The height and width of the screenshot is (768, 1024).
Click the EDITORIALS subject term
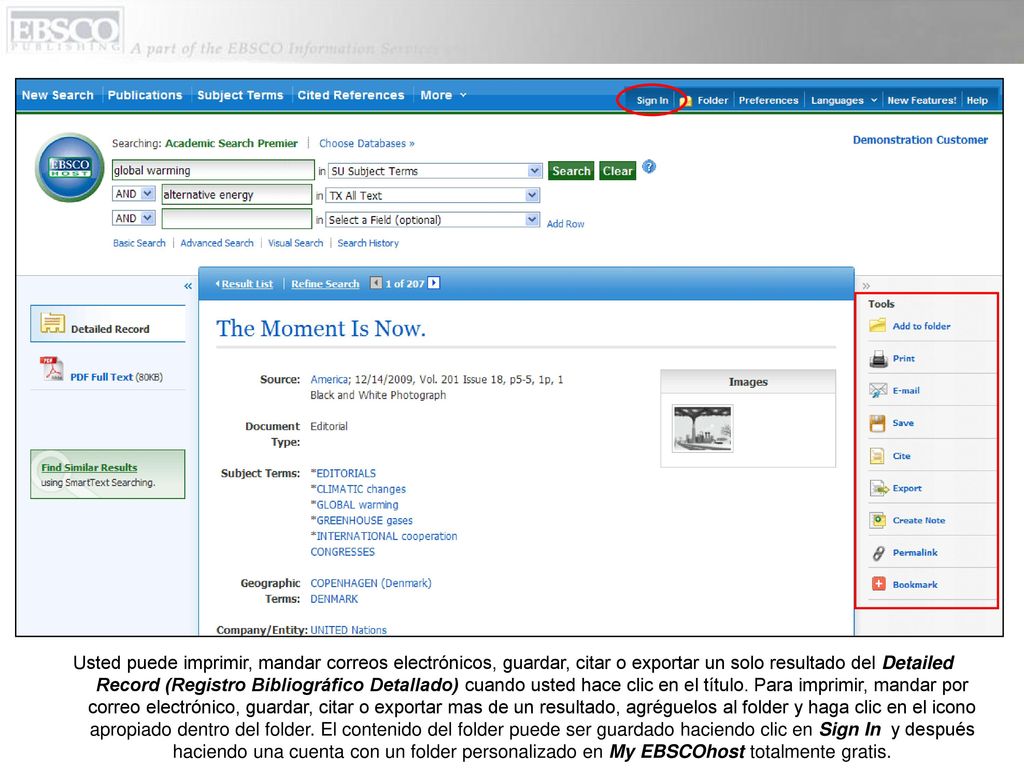346,473
